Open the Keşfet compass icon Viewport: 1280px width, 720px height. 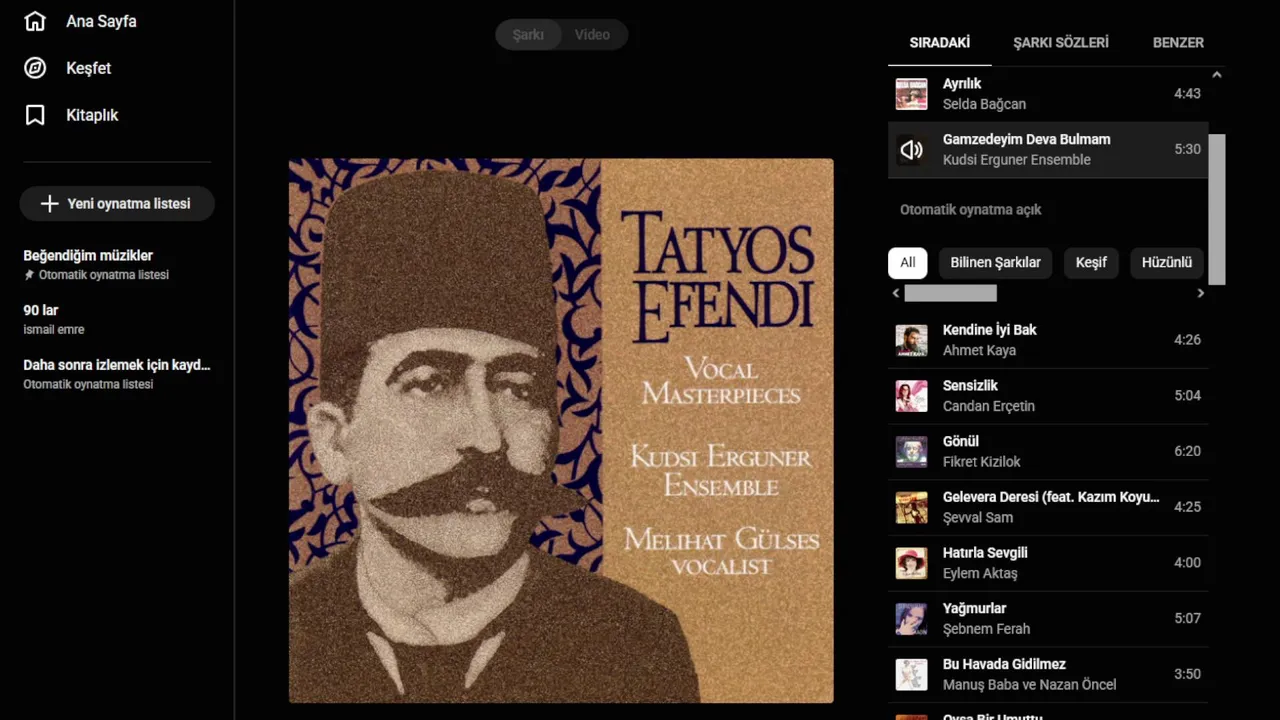pos(35,68)
